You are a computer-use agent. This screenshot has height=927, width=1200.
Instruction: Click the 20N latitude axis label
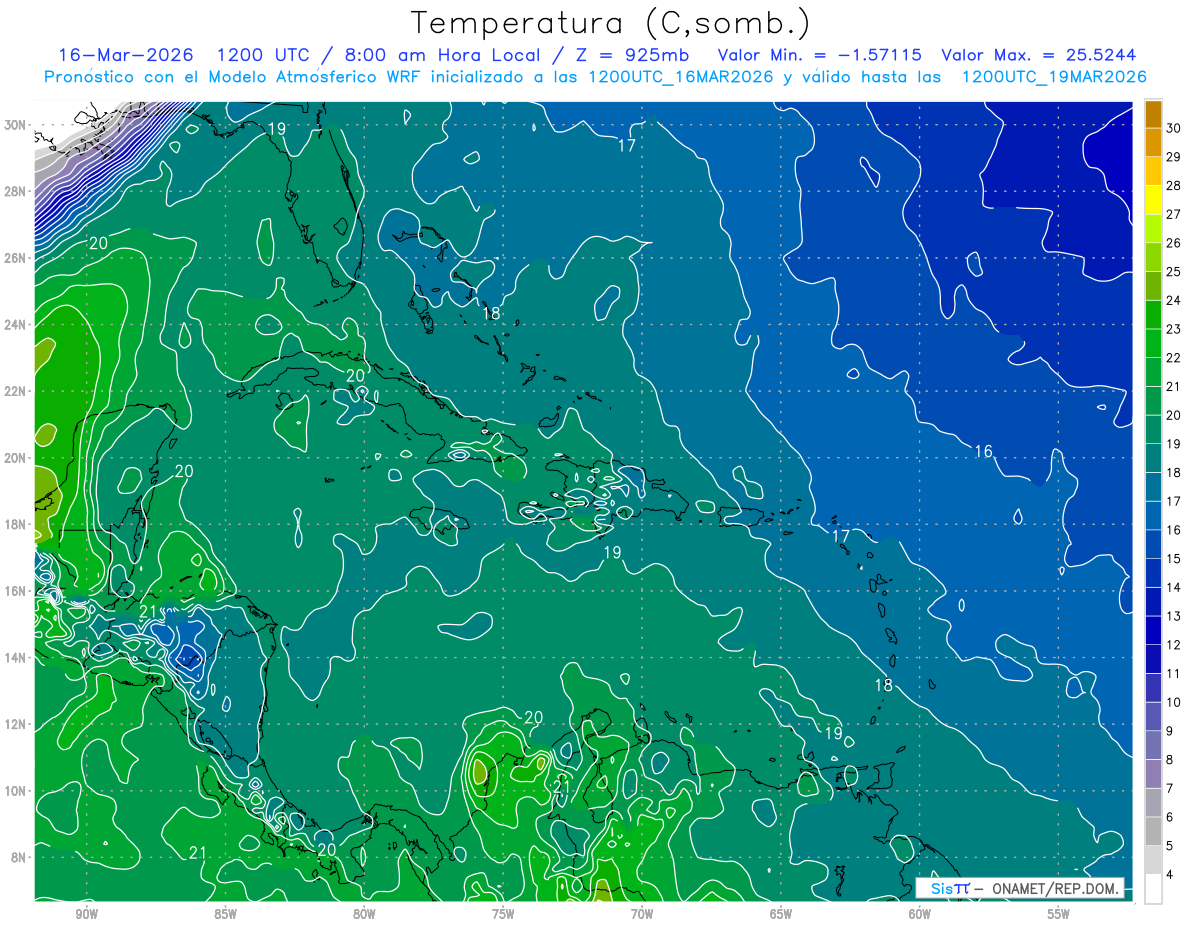(15, 458)
